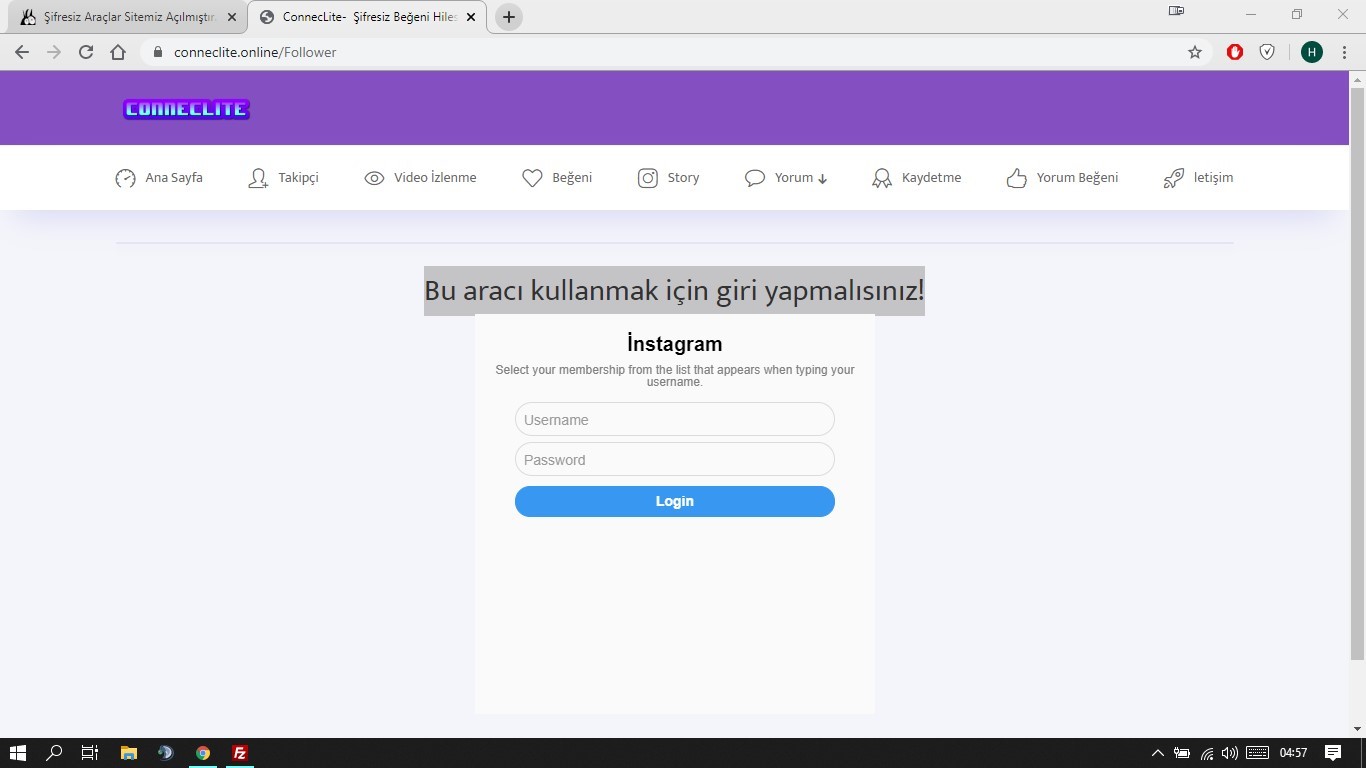Click the address bar URL
Screen dimensions: 1366x768
point(255,52)
